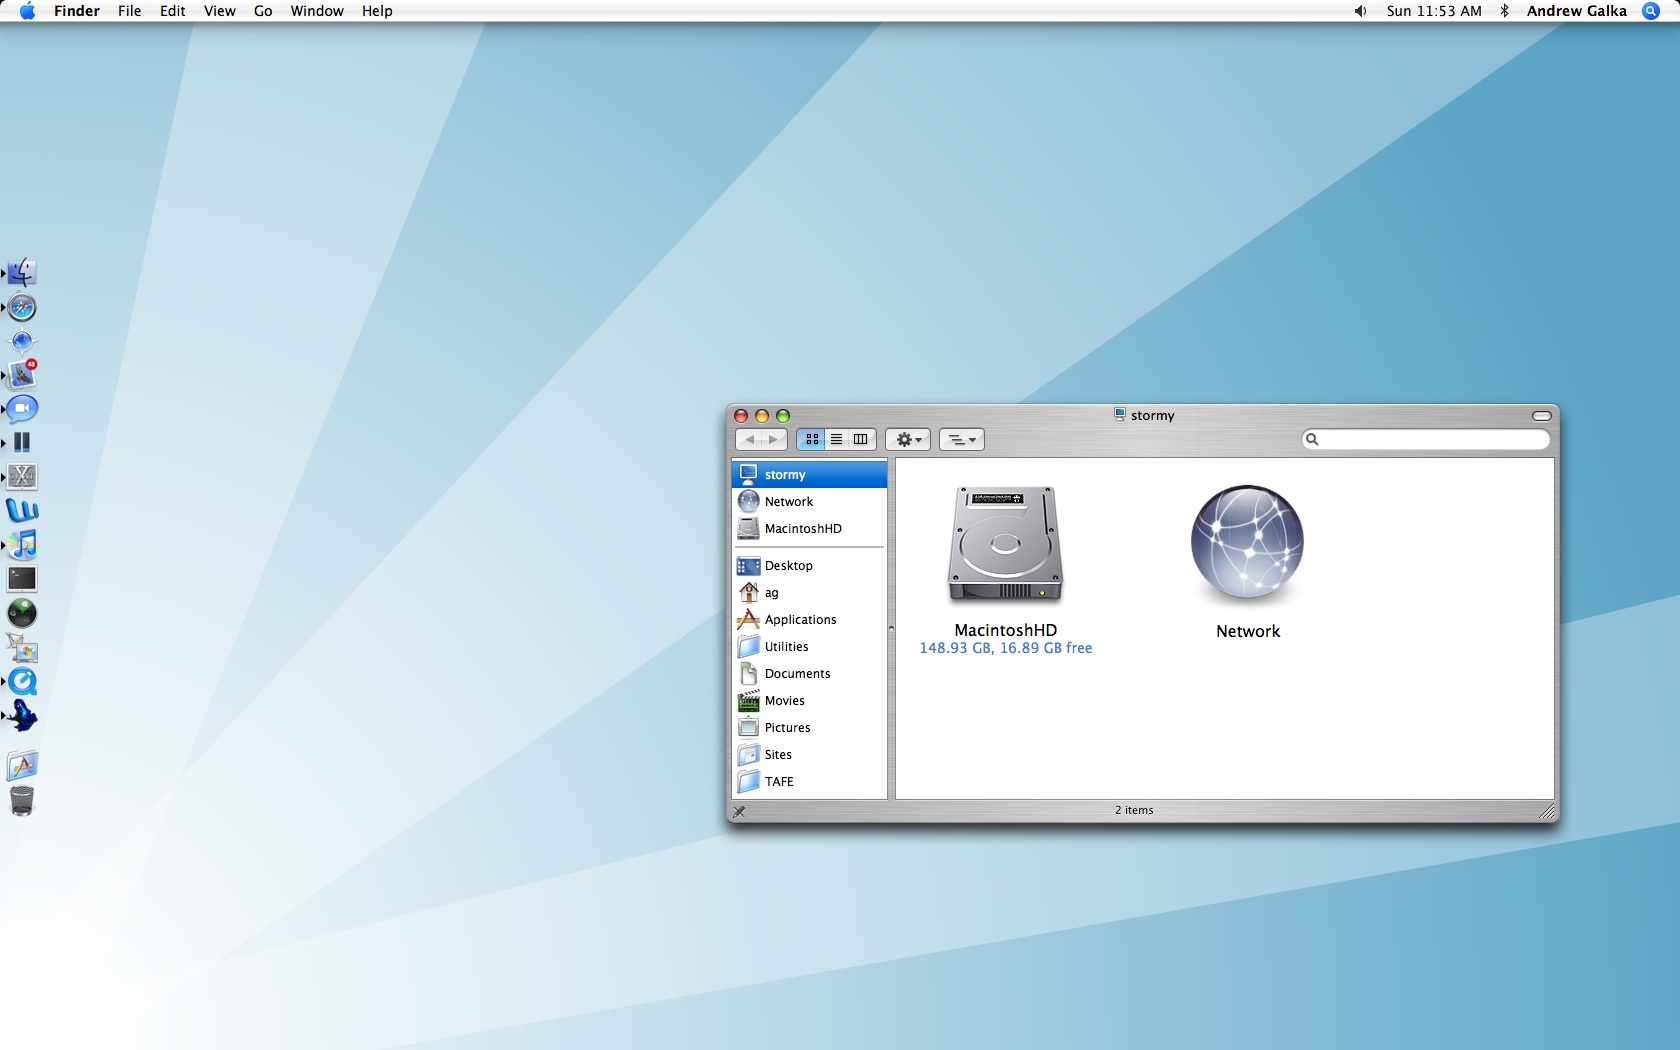This screenshot has height=1050, width=1680.
Task: Open TAFE folder in the sidebar
Action: point(809,781)
